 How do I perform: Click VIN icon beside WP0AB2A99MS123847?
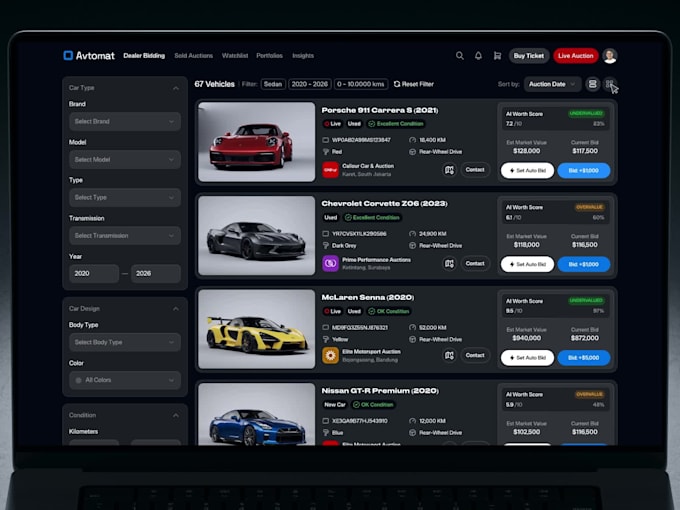pyautogui.click(x=326, y=140)
